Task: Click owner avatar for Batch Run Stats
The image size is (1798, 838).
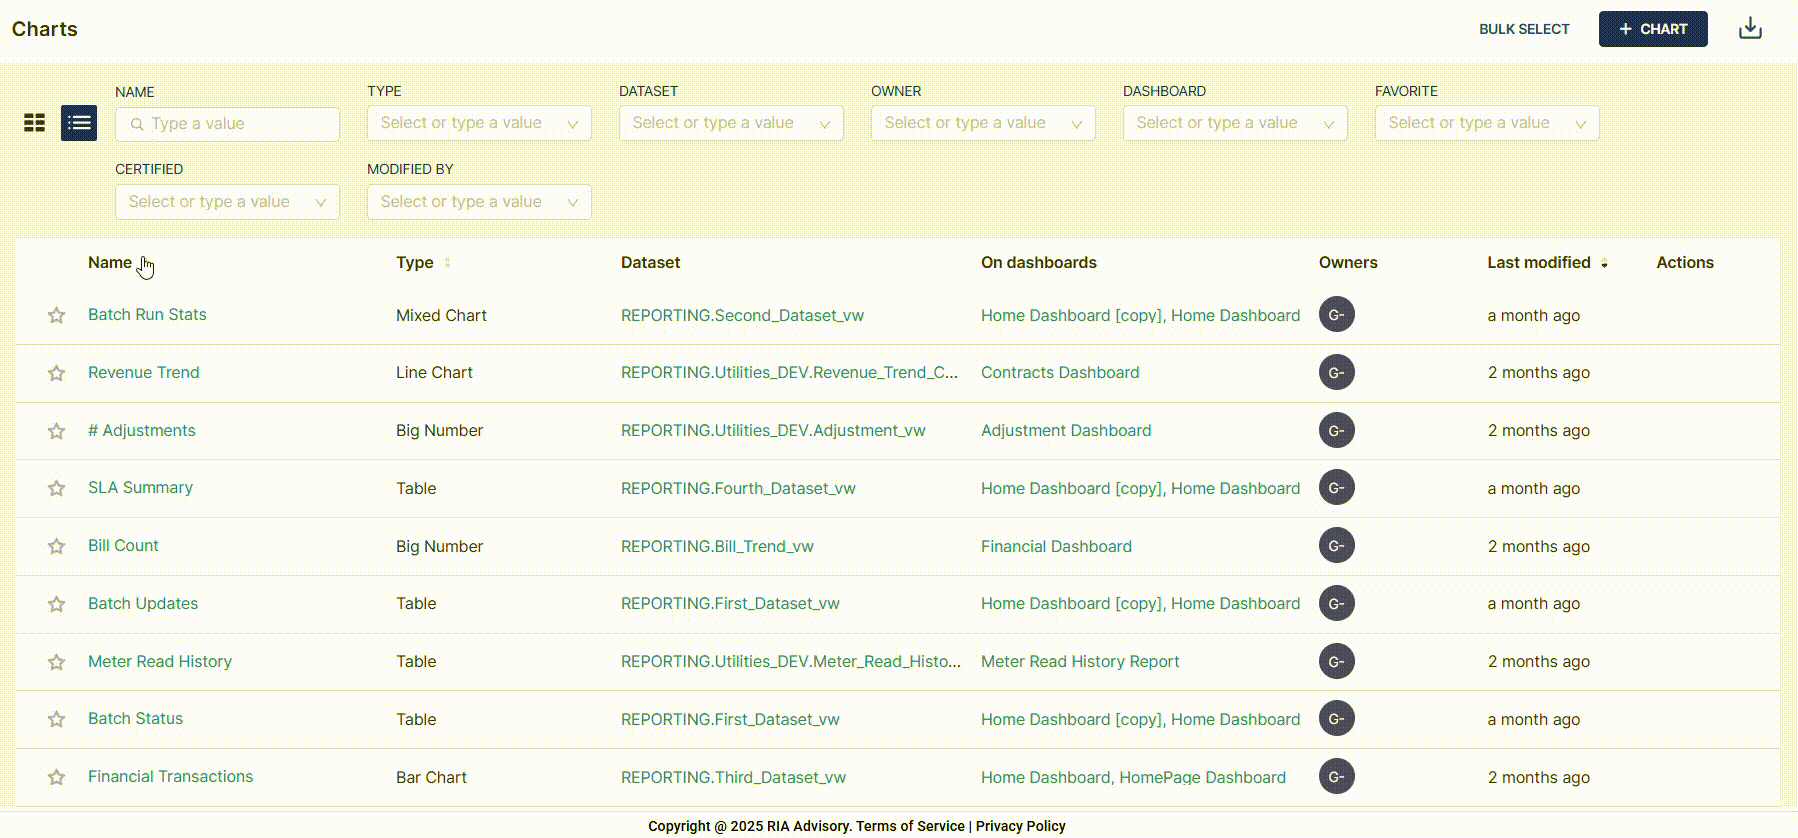Action: [1336, 315]
